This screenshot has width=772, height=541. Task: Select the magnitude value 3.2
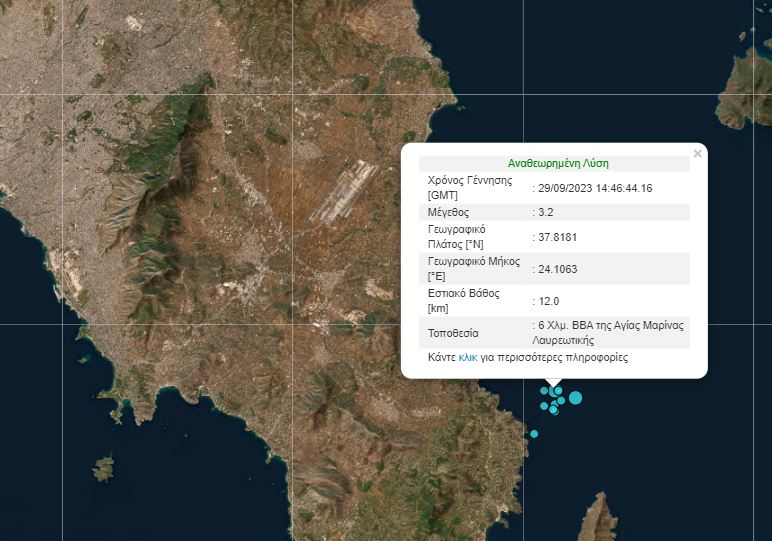[546, 213]
